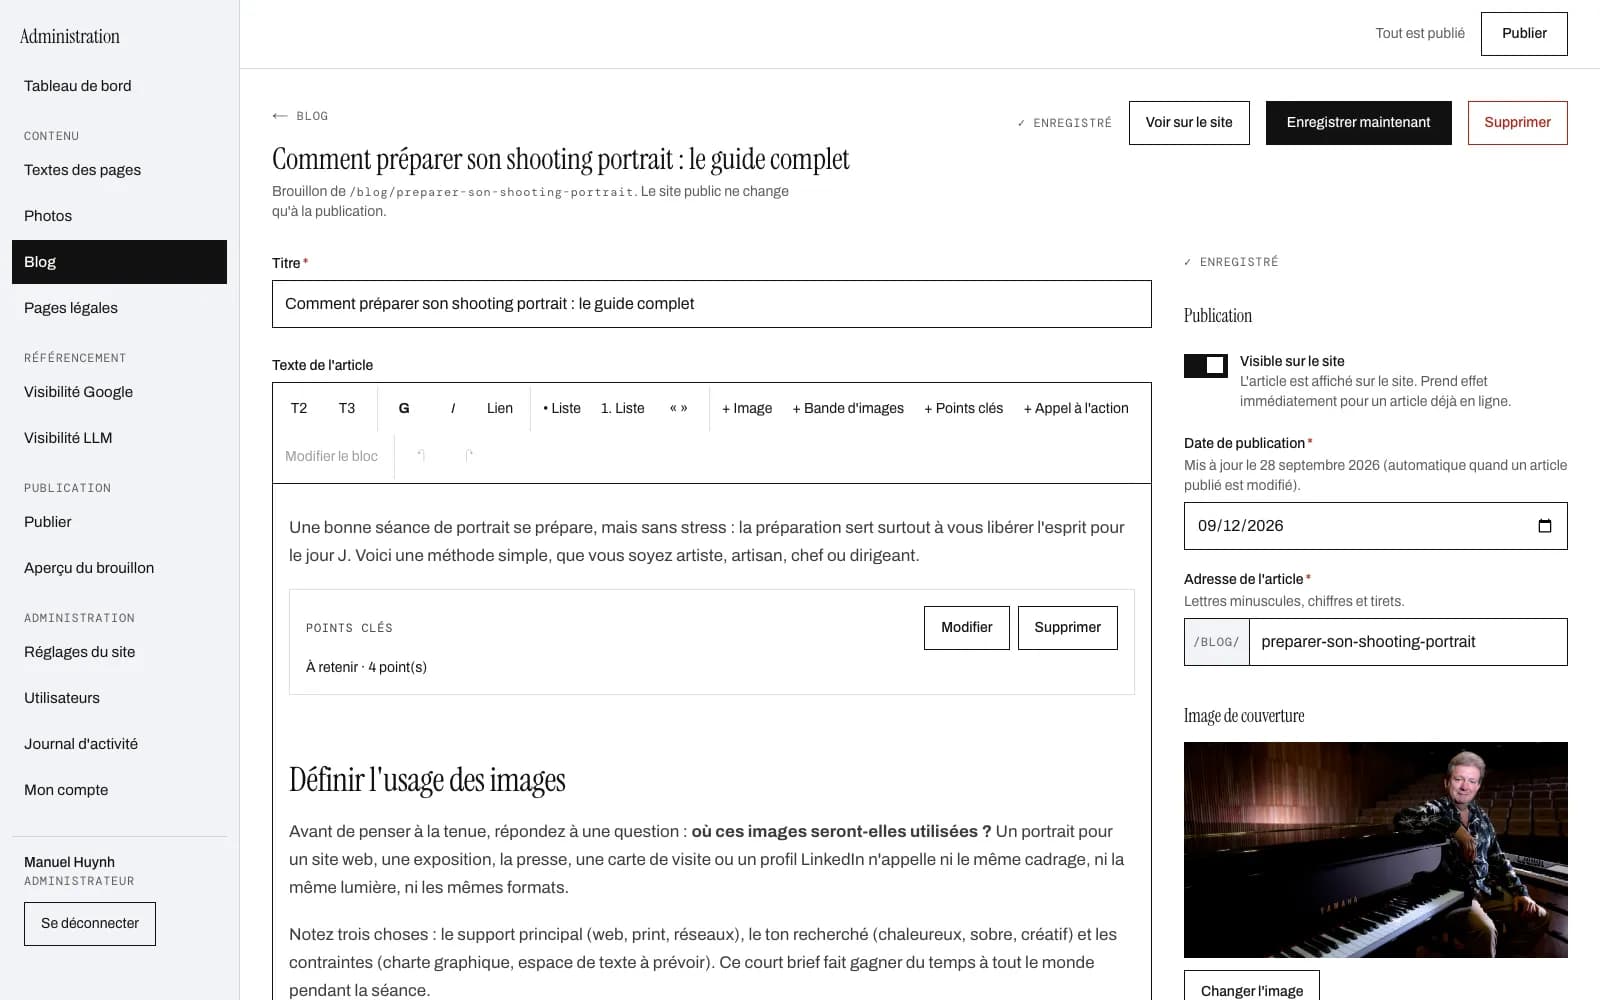Toggle italic (I) formatting
This screenshot has width=1600, height=1000.
(x=453, y=408)
